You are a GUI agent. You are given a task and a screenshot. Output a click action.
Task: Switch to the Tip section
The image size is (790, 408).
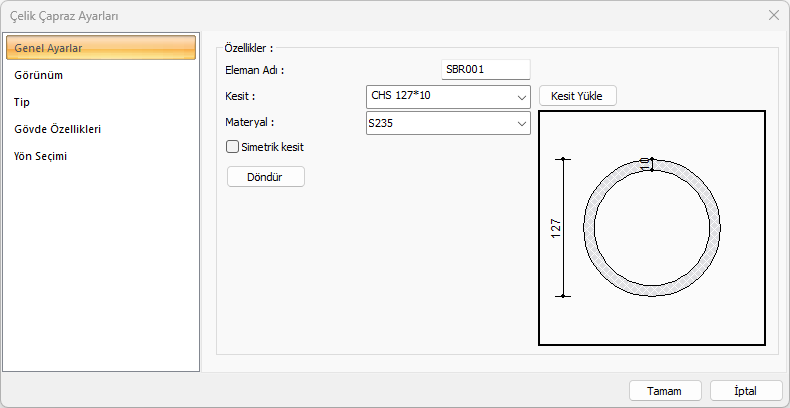(x=101, y=102)
